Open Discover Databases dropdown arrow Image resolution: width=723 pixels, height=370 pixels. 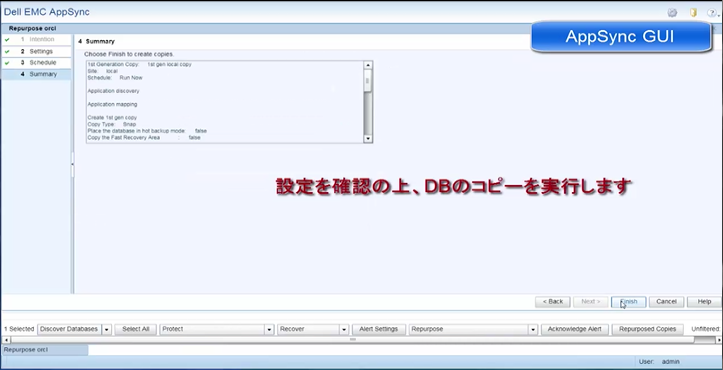(x=107, y=329)
